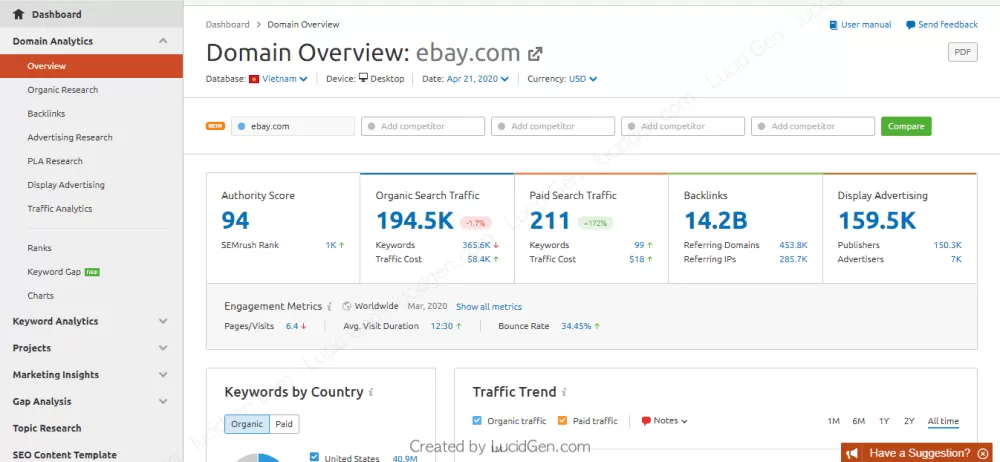1000x462 pixels.
Task: Click the Dashboard home icon
Action: pos(18,15)
